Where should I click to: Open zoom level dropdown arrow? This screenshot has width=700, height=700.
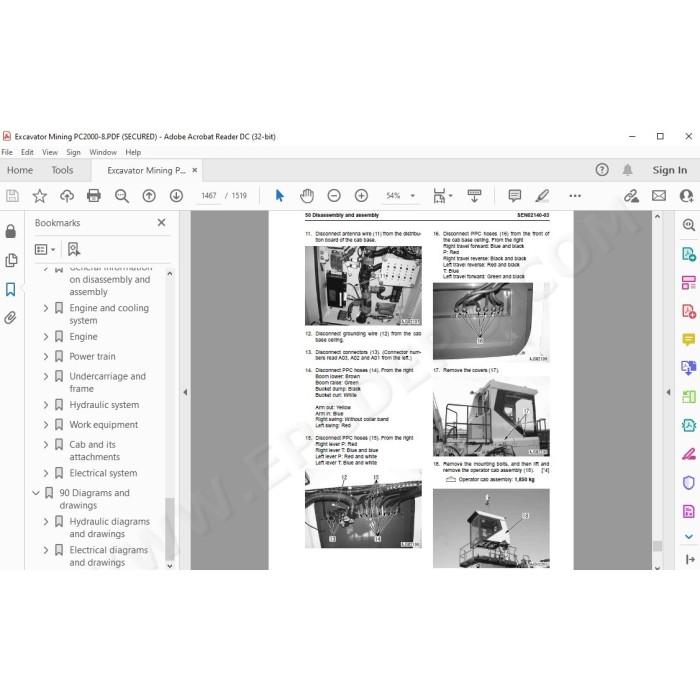[412, 196]
